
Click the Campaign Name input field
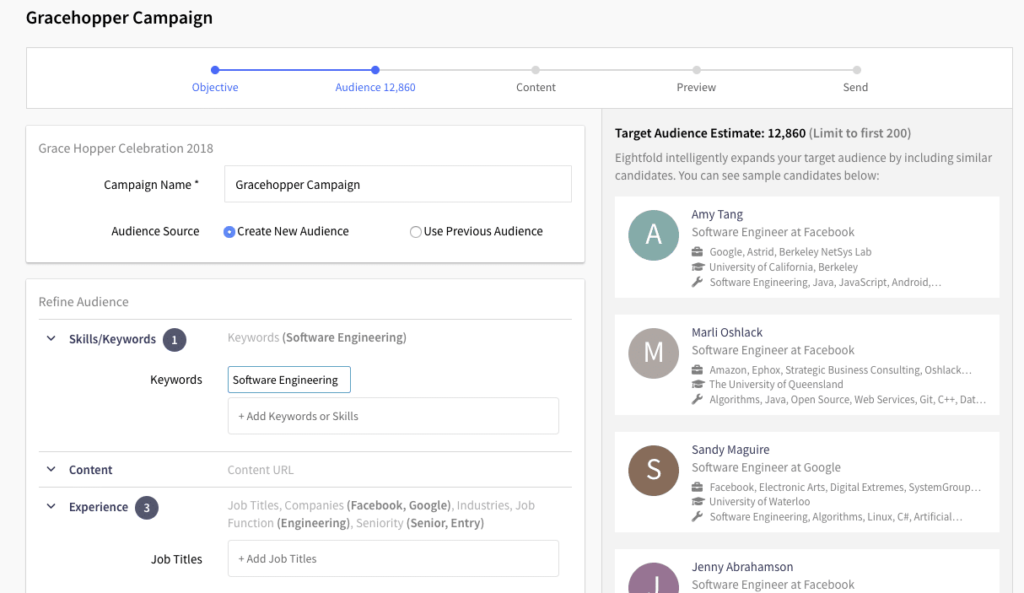tap(398, 184)
